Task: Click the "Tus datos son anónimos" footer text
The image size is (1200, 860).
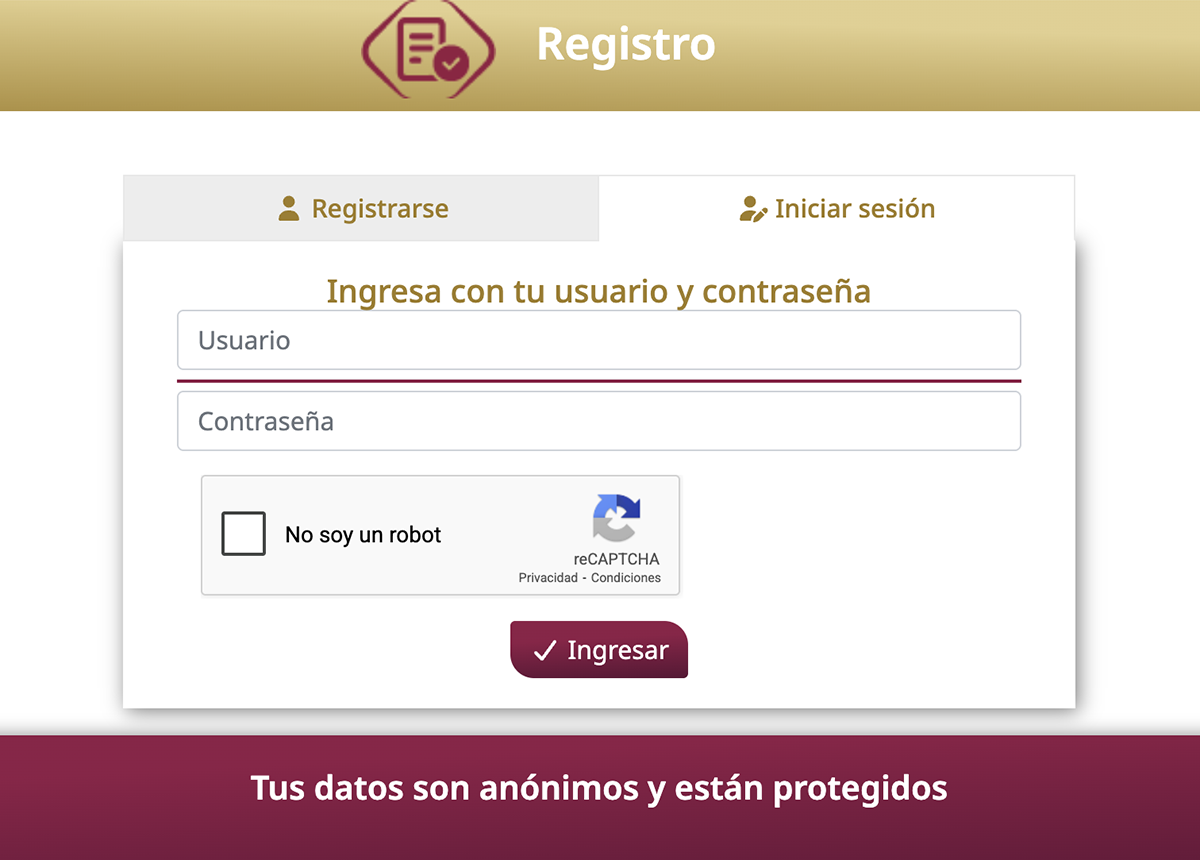Action: (x=598, y=788)
